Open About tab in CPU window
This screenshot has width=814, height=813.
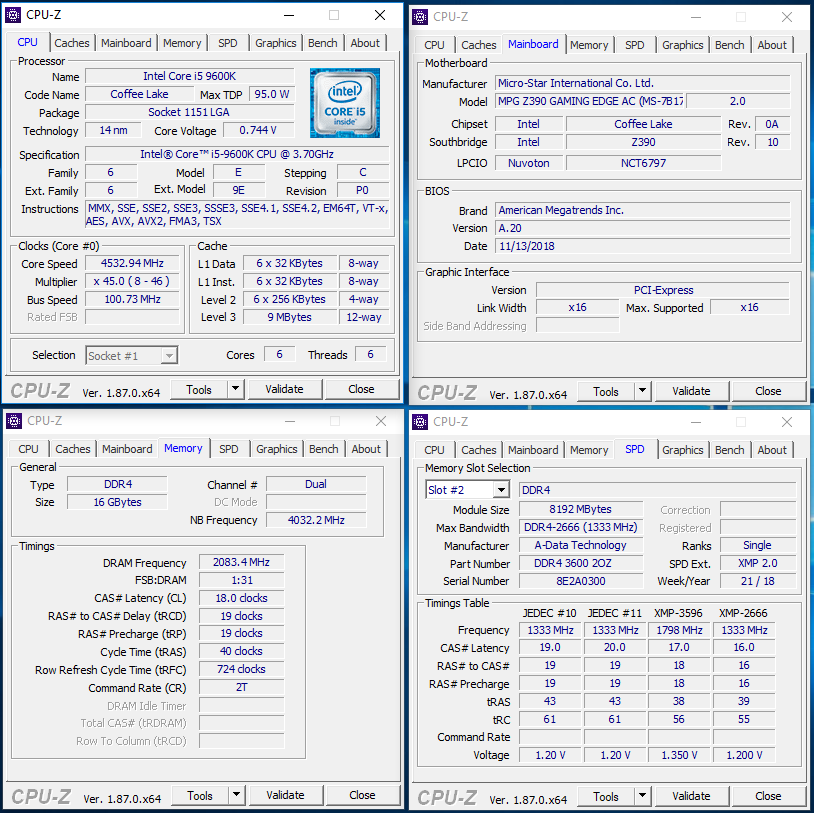pyautogui.click(x=365, y=43)
